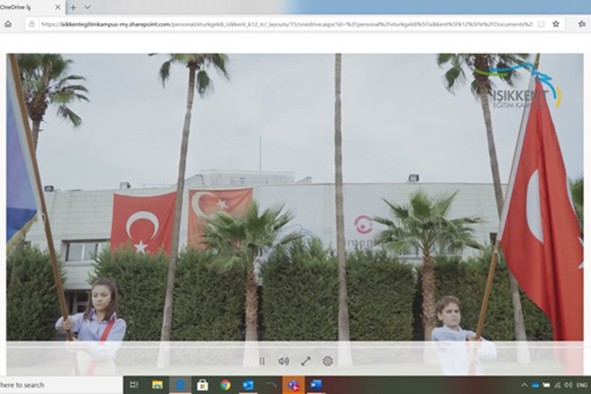
Task: Go to browser home page
Action: (8, 24)
